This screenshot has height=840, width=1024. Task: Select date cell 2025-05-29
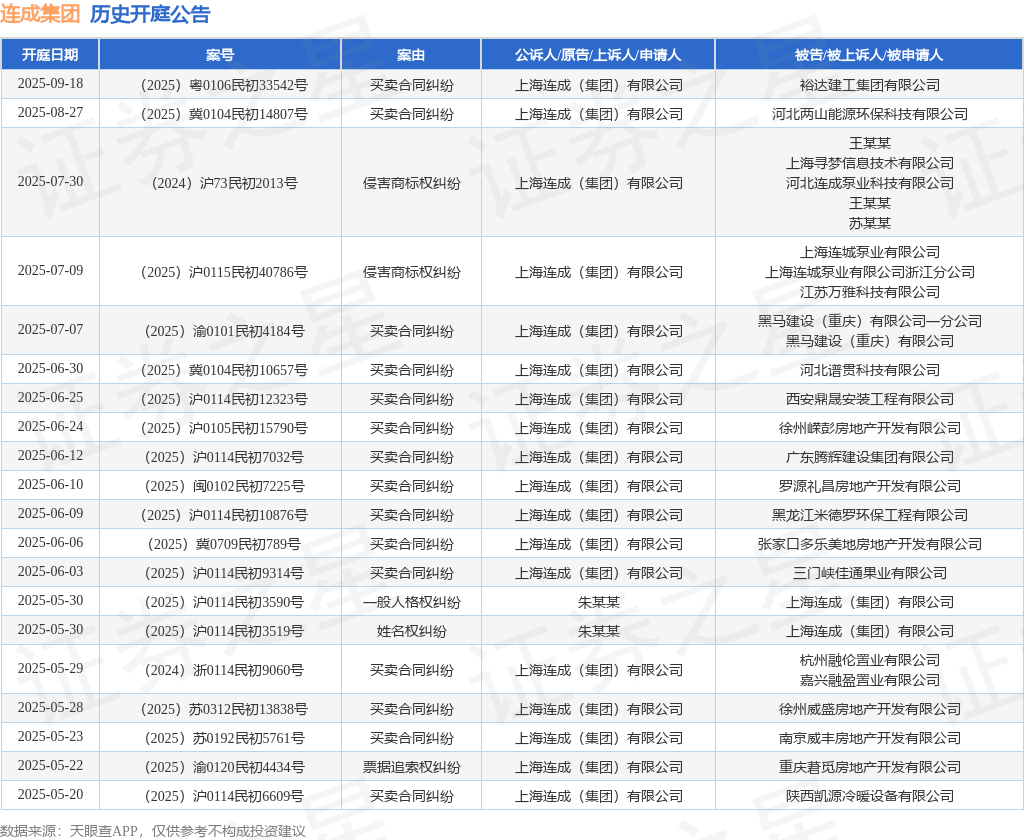pos(50,668)
